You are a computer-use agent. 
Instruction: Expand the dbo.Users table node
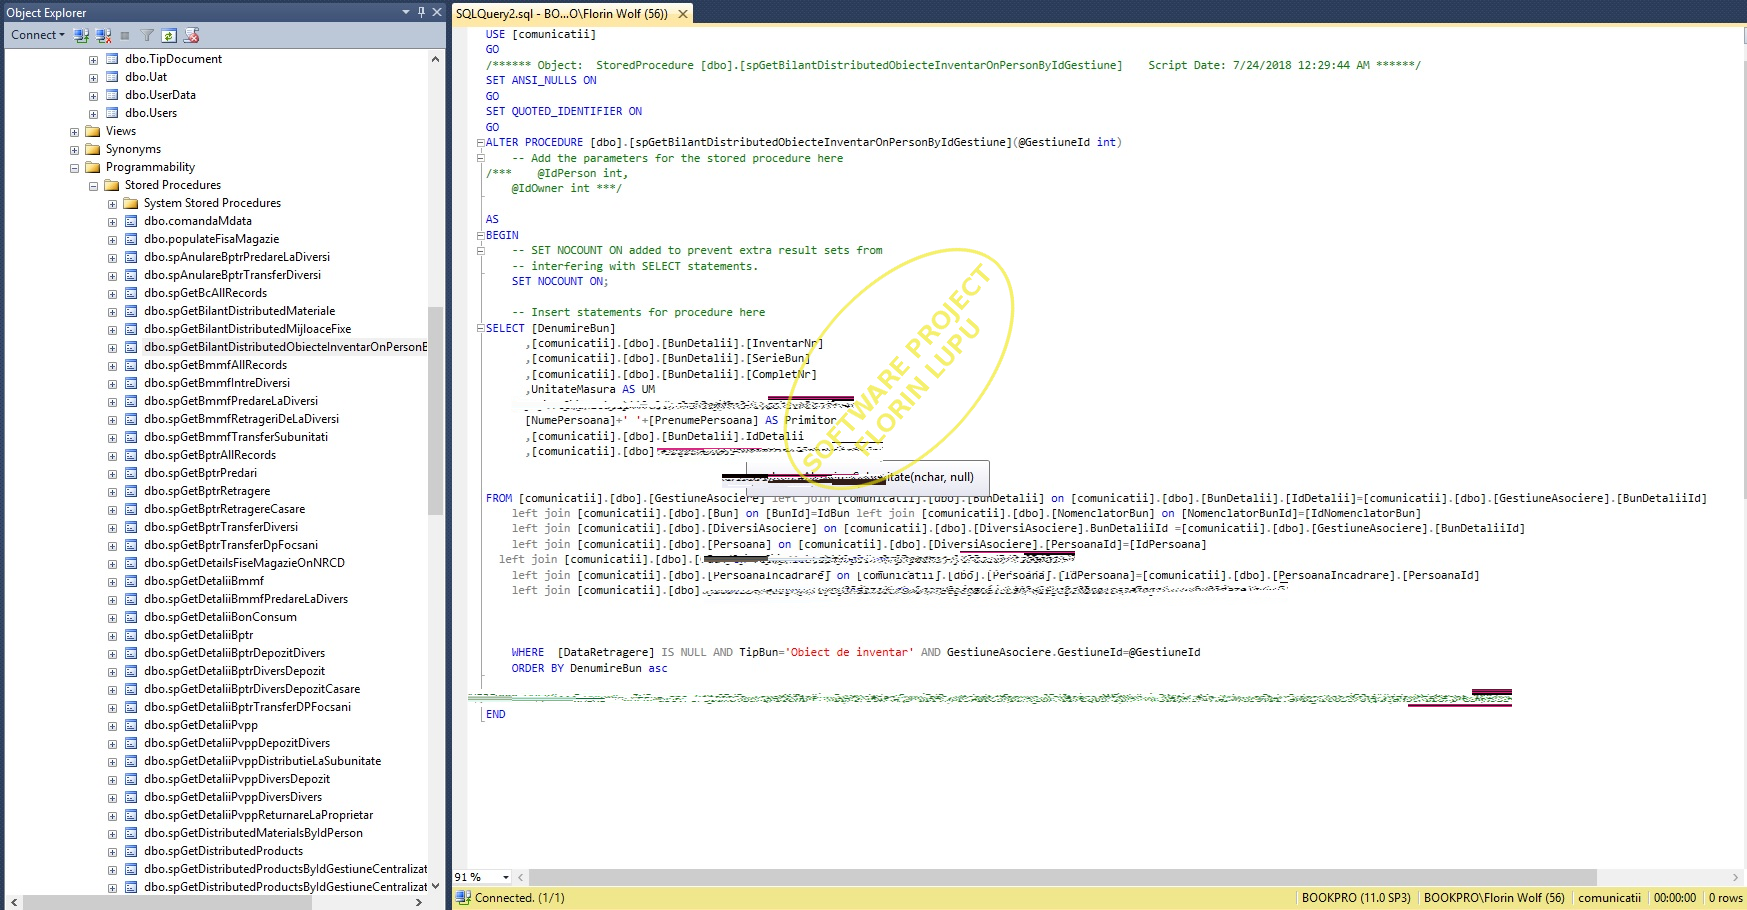coord(93,113)
